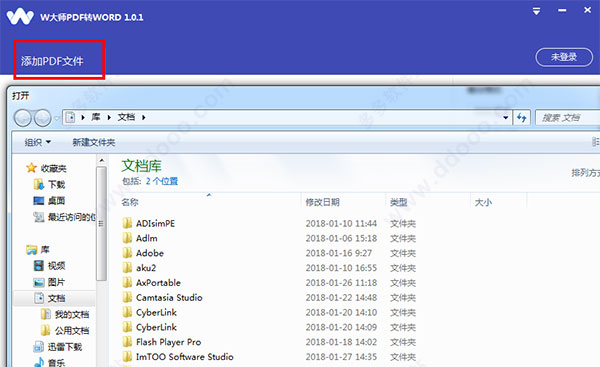The image size is (600, 367).
Task: Click the 视频 film icon
Action: 39,266
